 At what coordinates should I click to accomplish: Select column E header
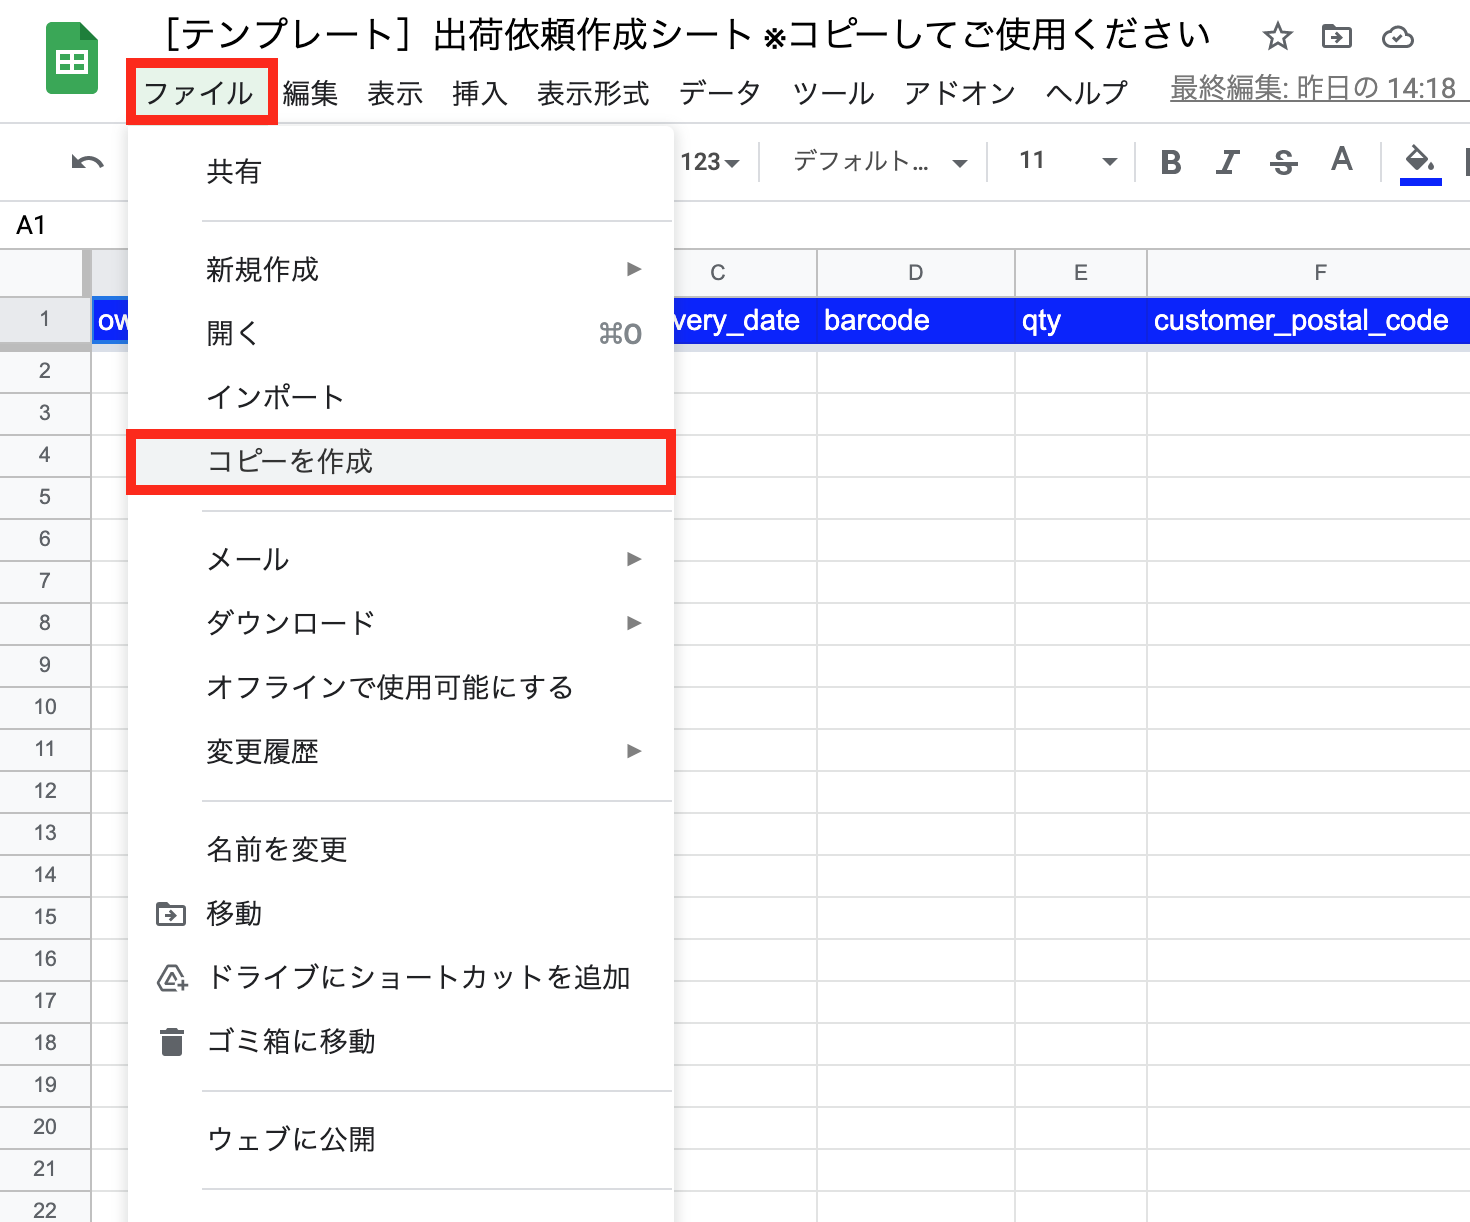pyautogui.click(x=1080, y=272)
